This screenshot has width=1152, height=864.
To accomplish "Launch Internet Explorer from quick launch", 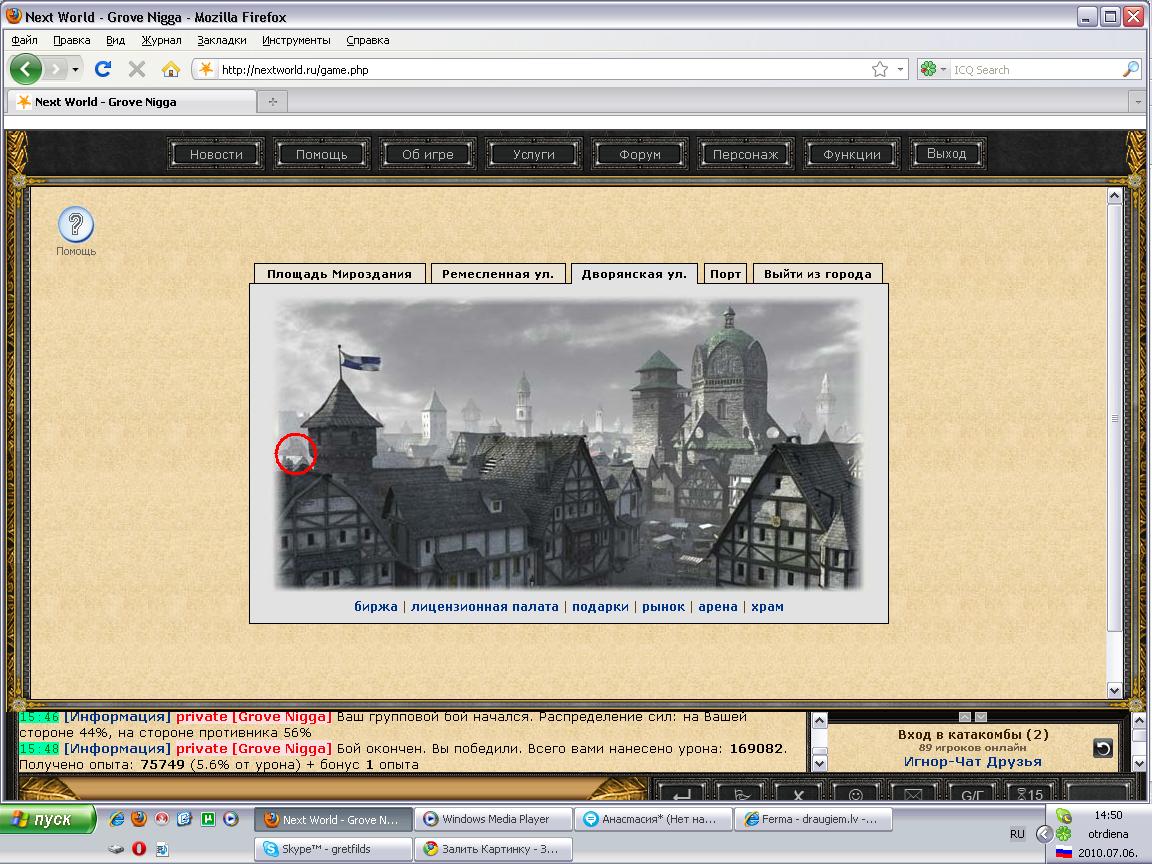I will pos(116,818).
